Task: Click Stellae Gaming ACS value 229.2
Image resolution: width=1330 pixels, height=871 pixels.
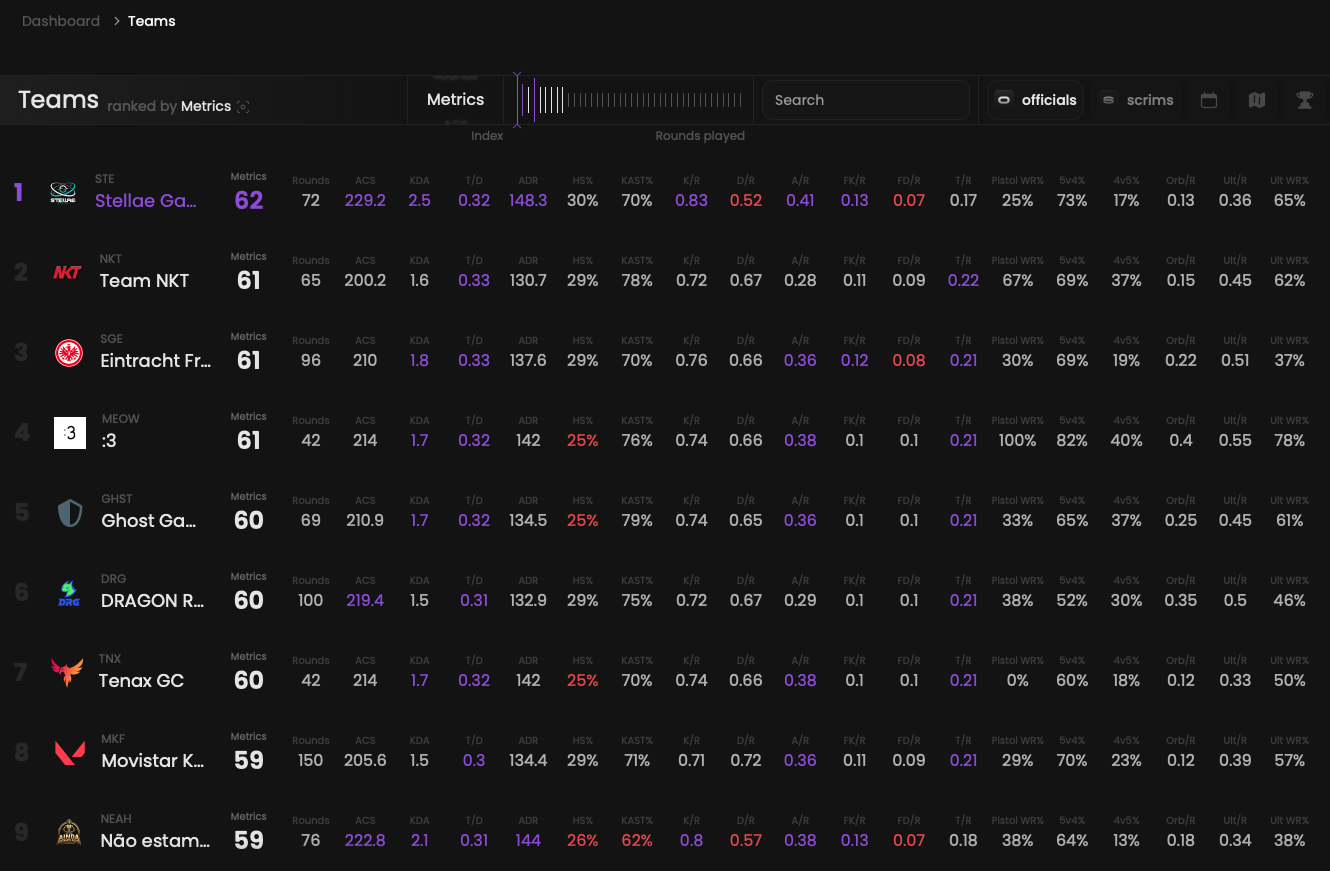Action: pos(365,200)
